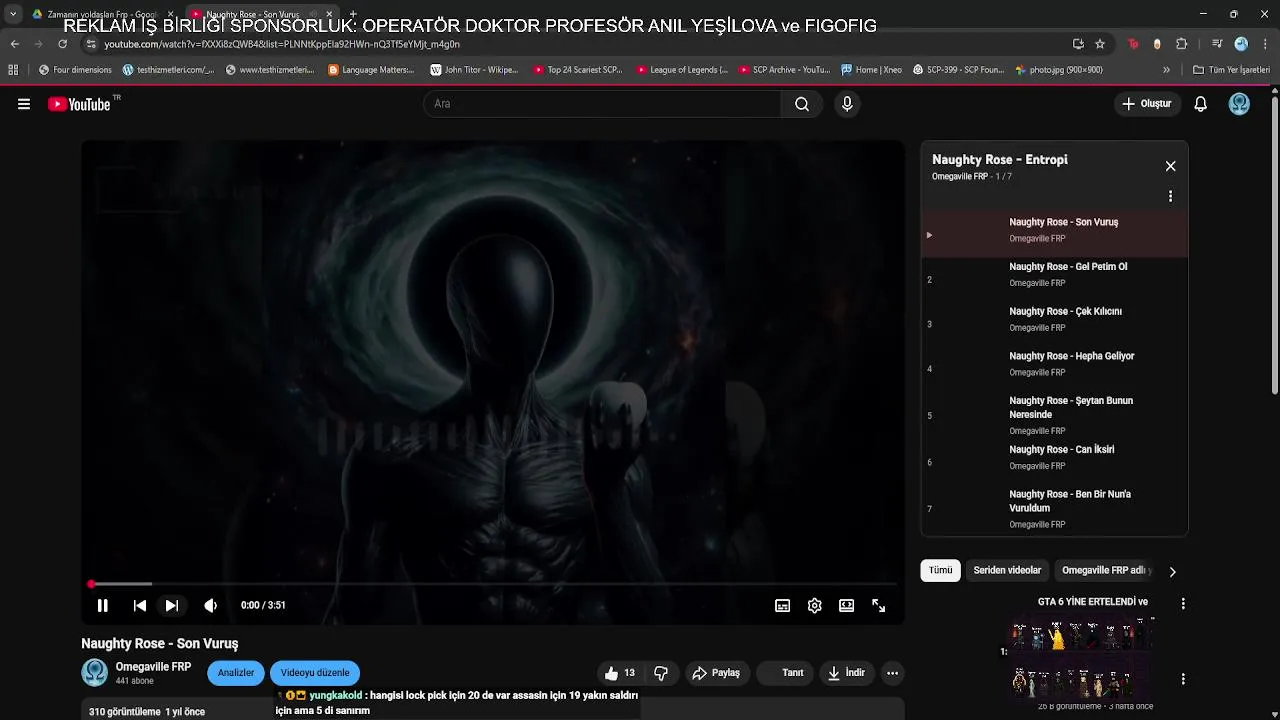The image size is (1280, 720).
Task: Open the photo.jpg (900×900) bookmark
Action: click(1059, 70)
